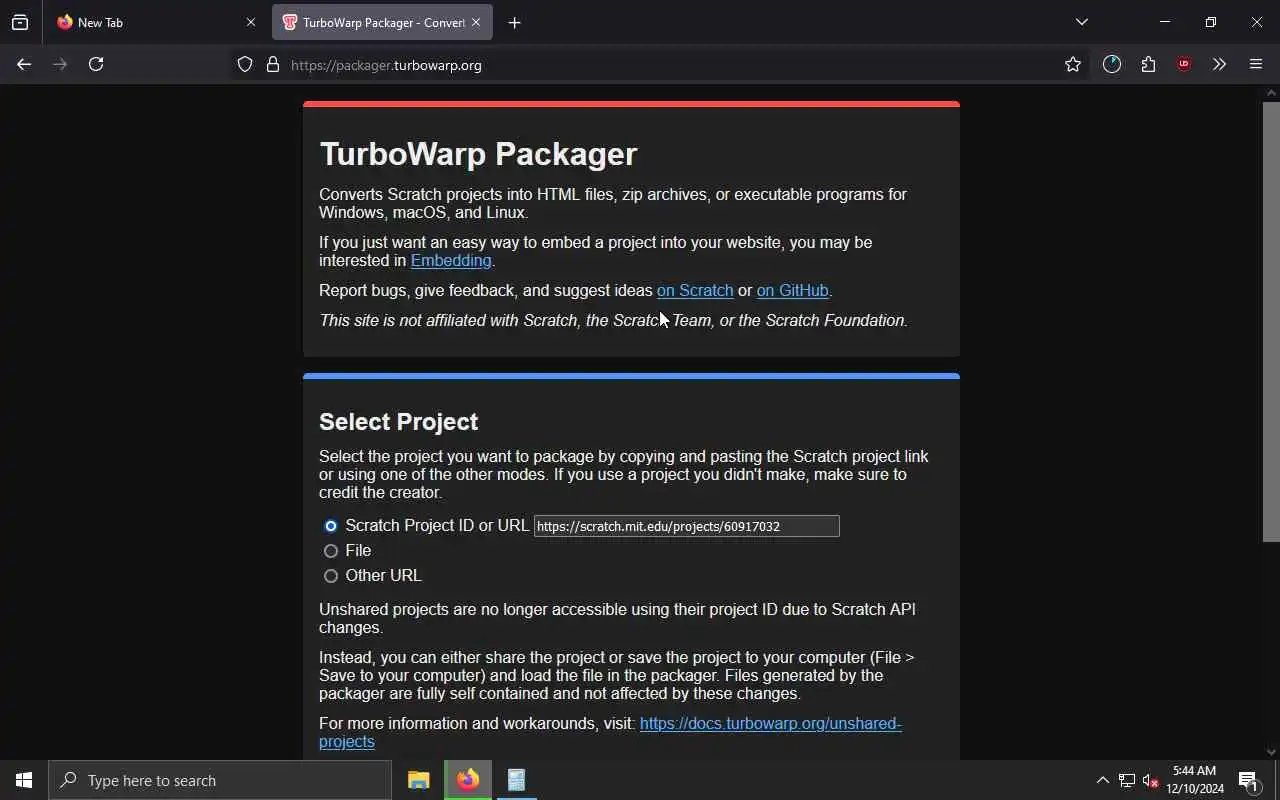Open the 'on Scratch' feedback link

695,290
